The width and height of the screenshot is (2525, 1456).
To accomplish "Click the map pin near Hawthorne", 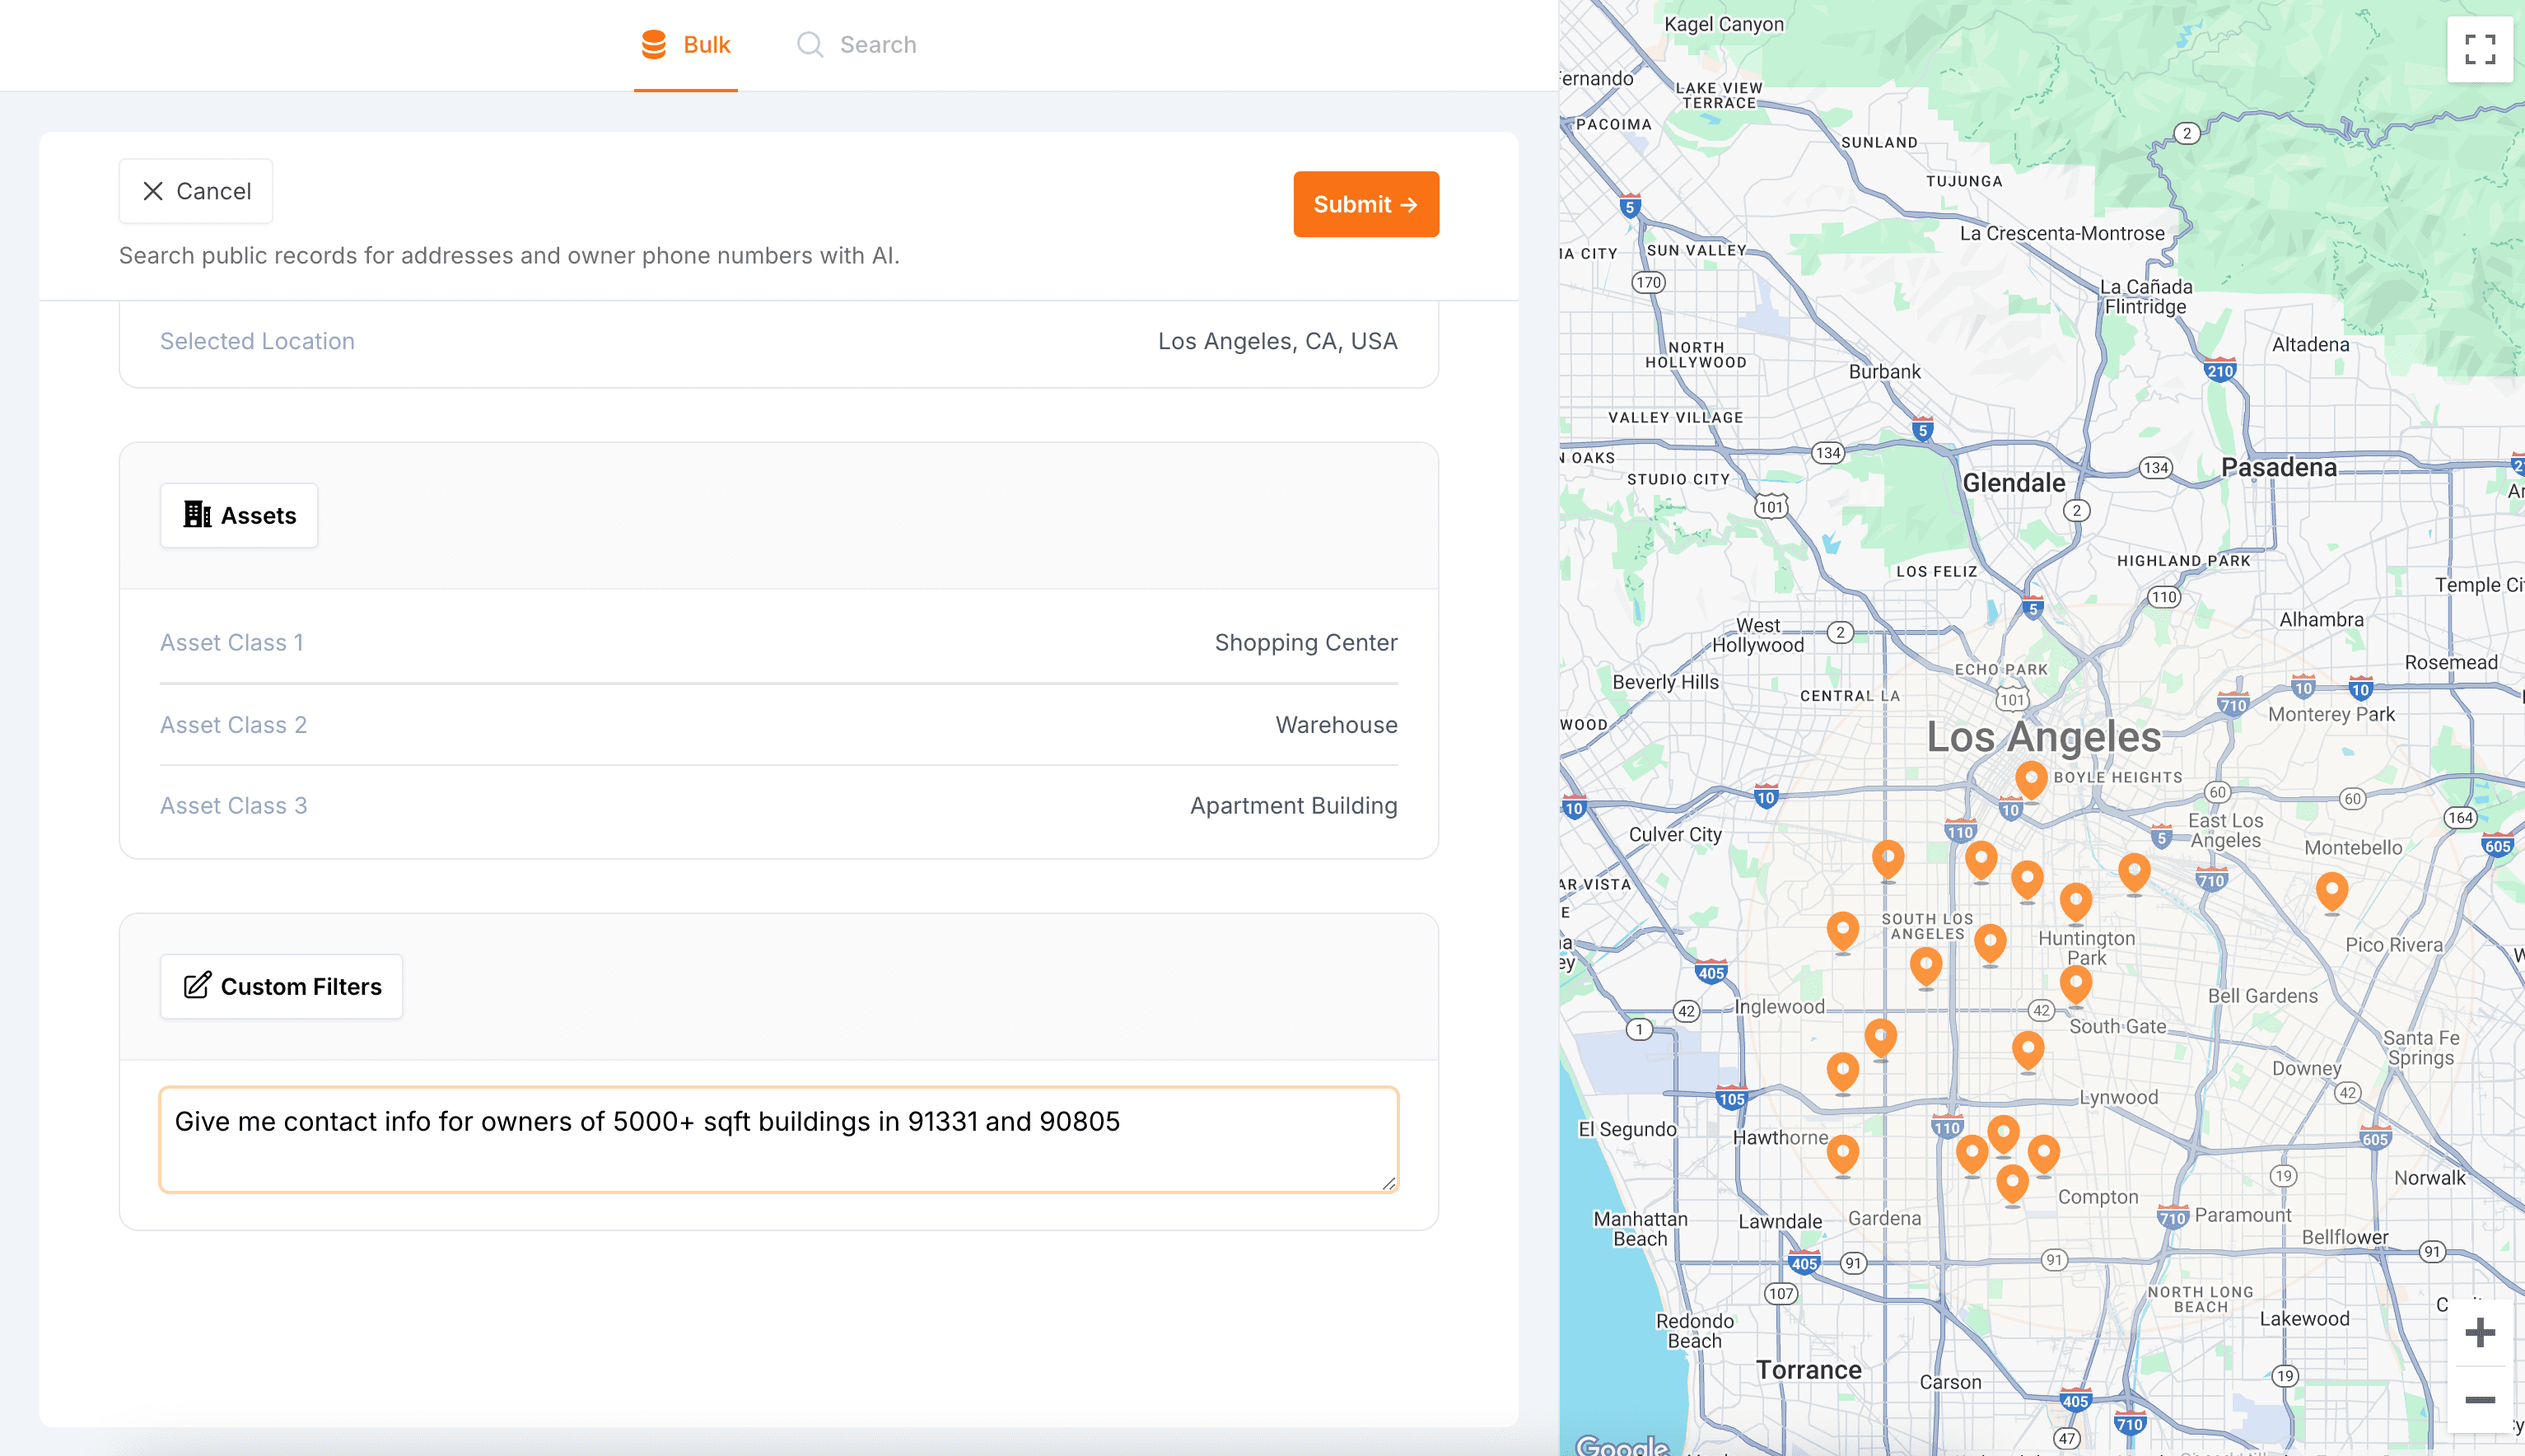I will point(1842,1153).
